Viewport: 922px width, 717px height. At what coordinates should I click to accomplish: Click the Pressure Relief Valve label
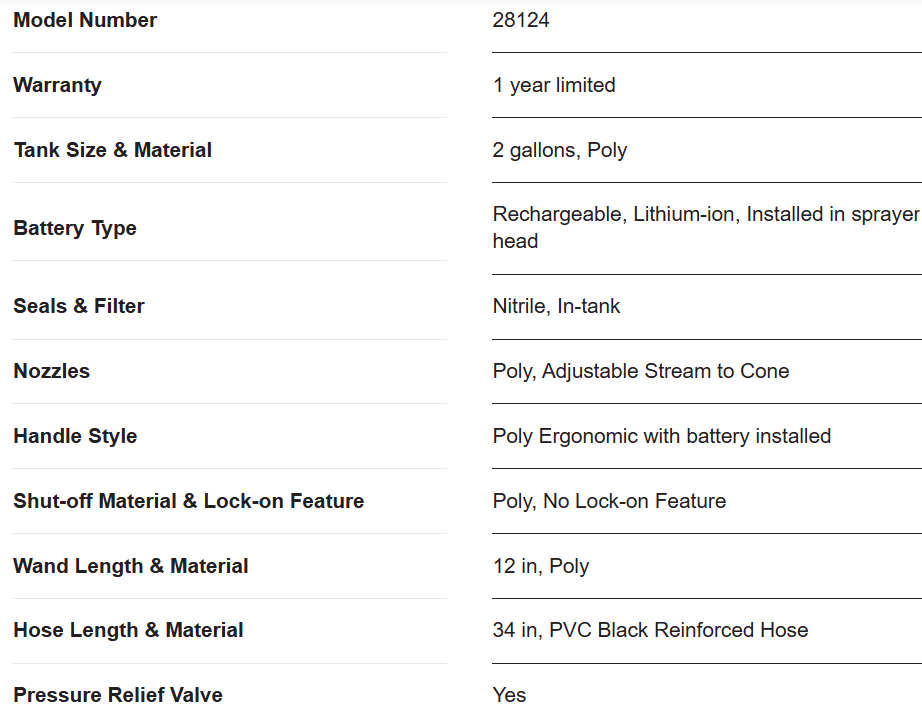(x=118, y=695)
